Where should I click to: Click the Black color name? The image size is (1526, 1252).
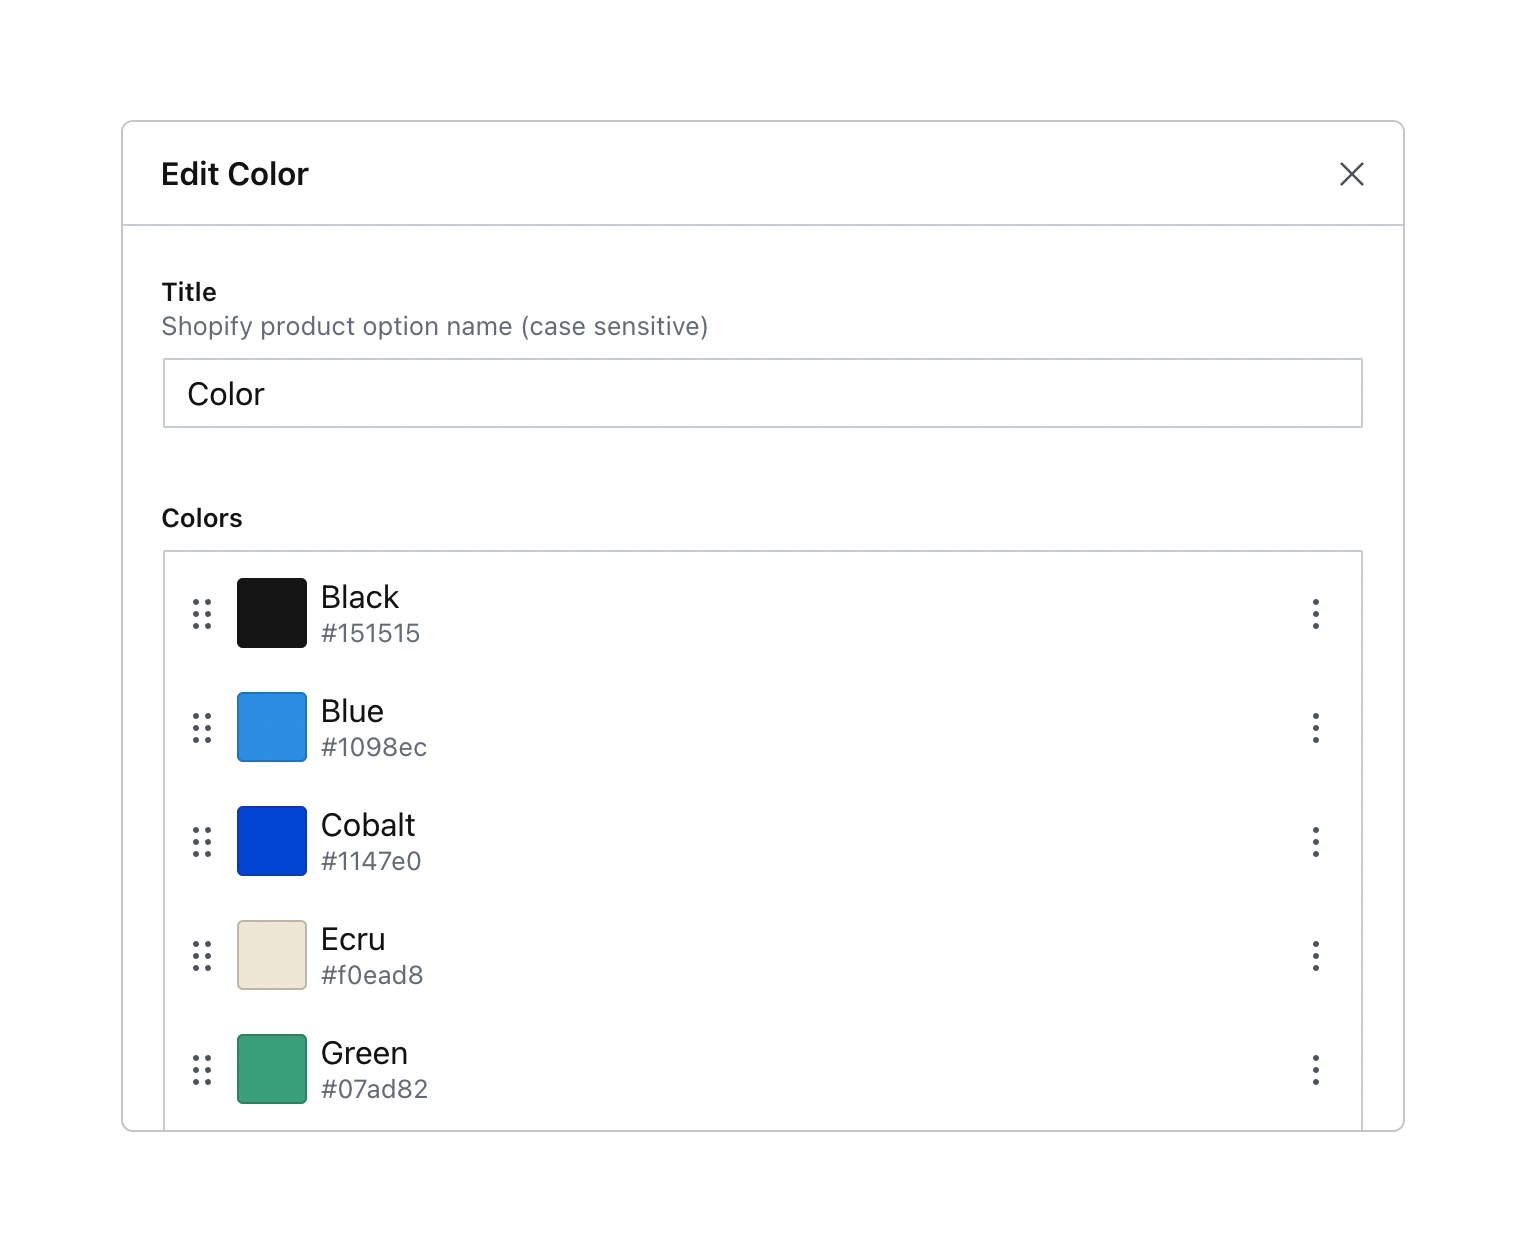[x=360, y=597]
